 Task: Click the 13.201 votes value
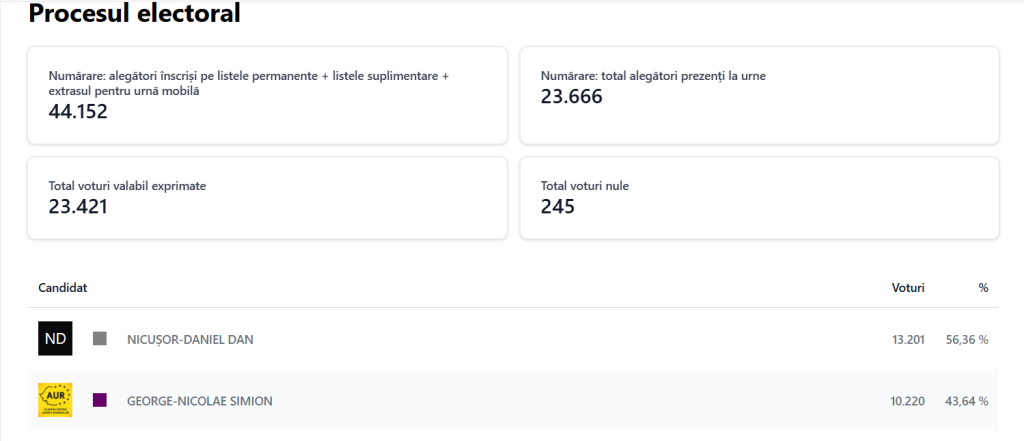[908, 340]
